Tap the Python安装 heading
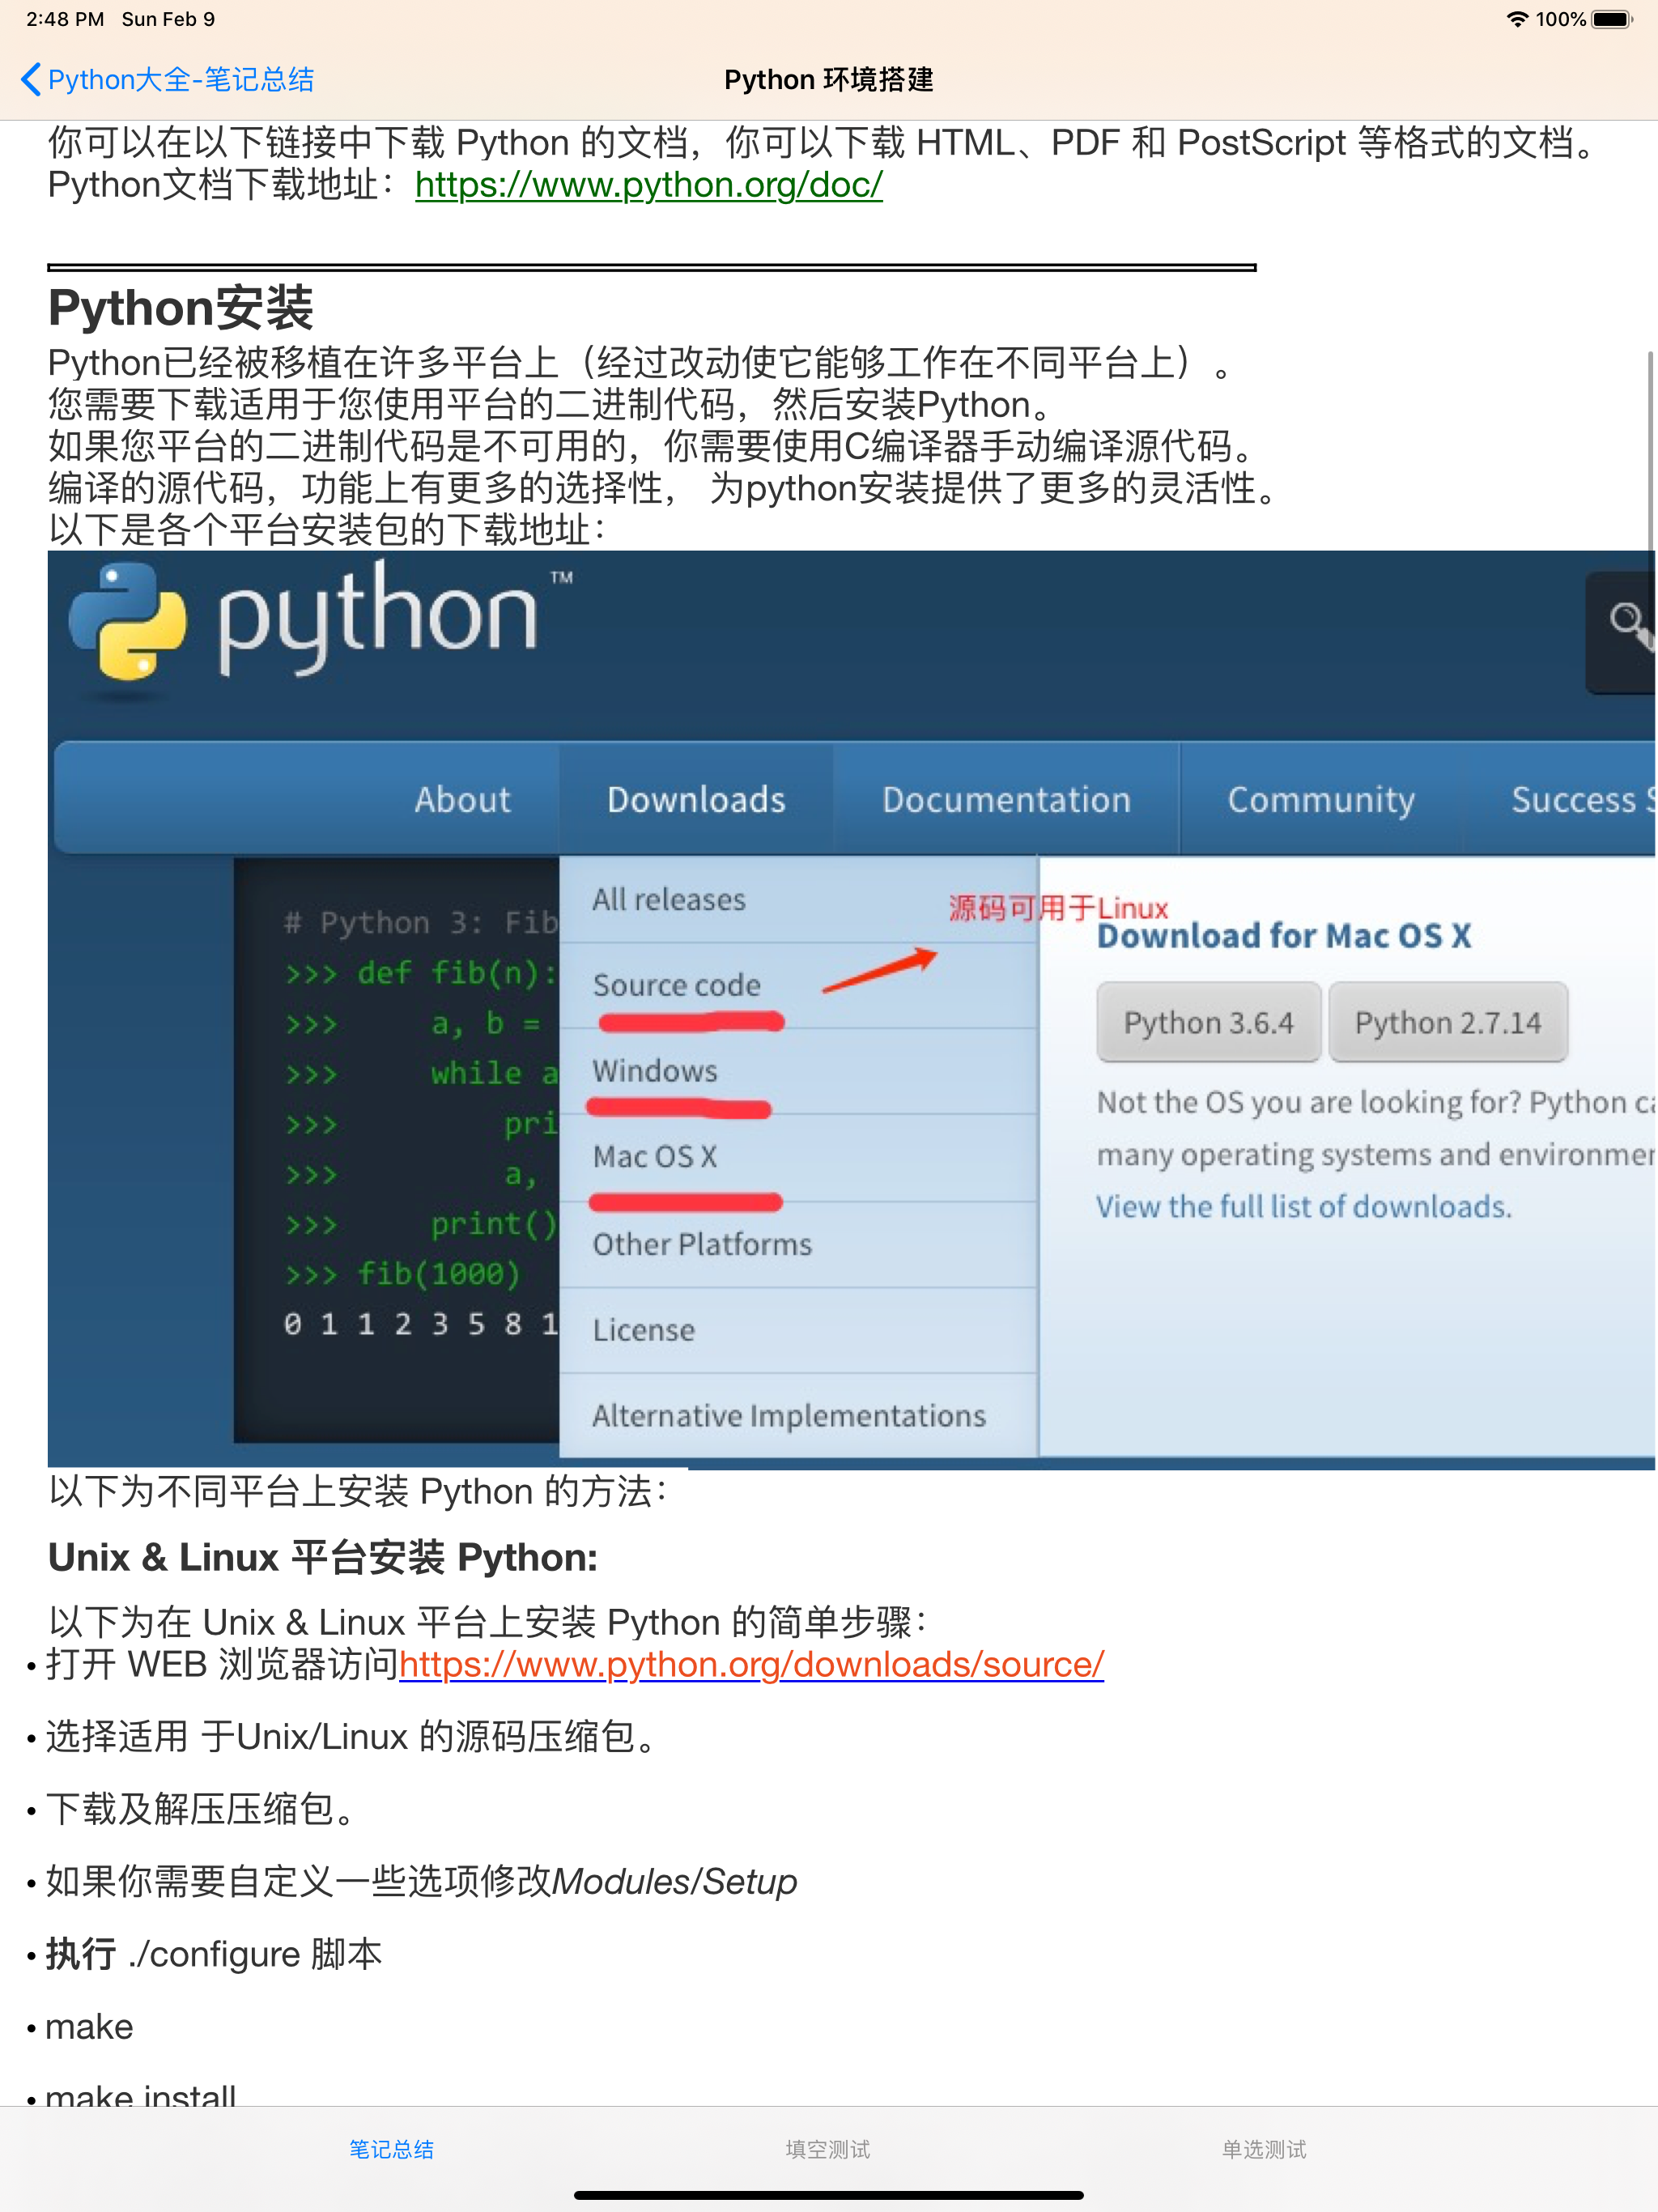 [181, 308]
